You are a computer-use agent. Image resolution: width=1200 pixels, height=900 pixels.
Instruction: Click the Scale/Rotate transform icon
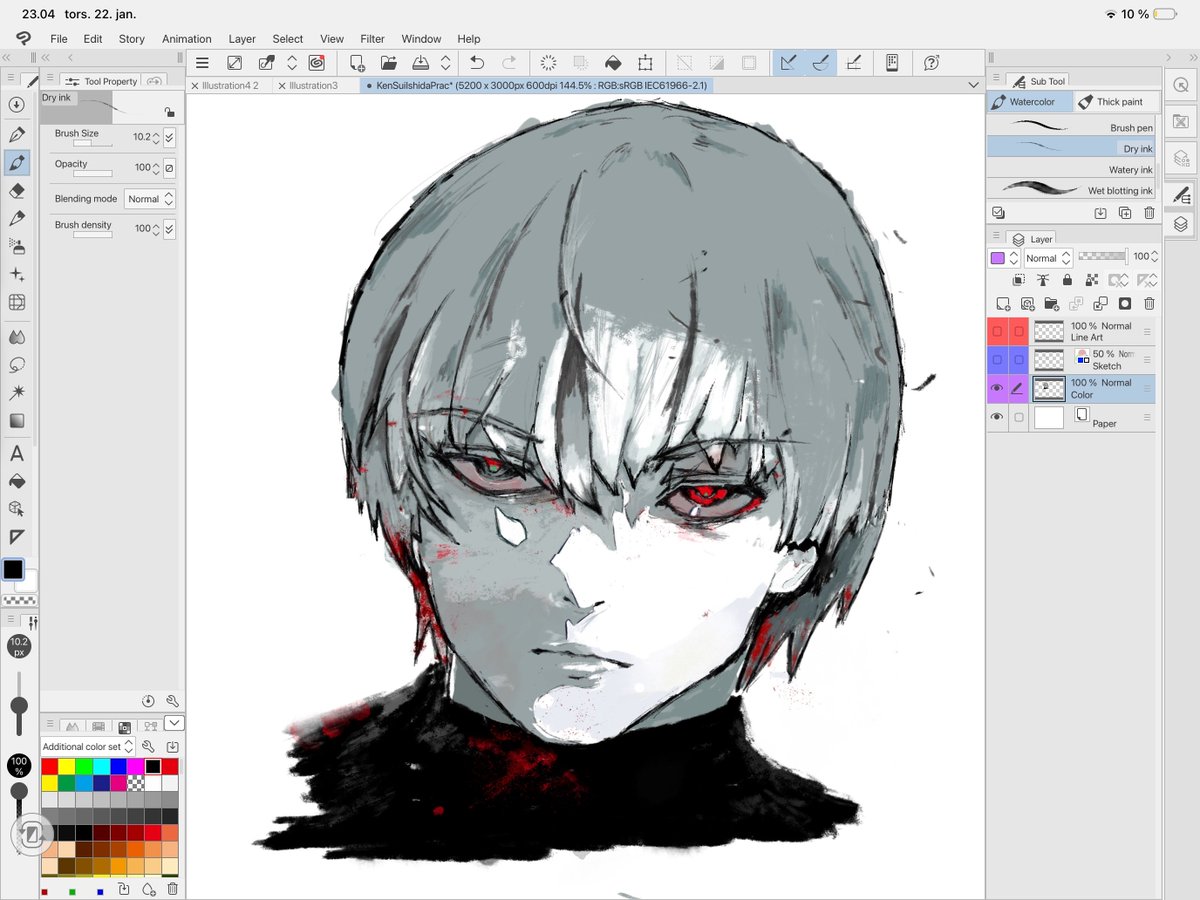coord(646,63)
